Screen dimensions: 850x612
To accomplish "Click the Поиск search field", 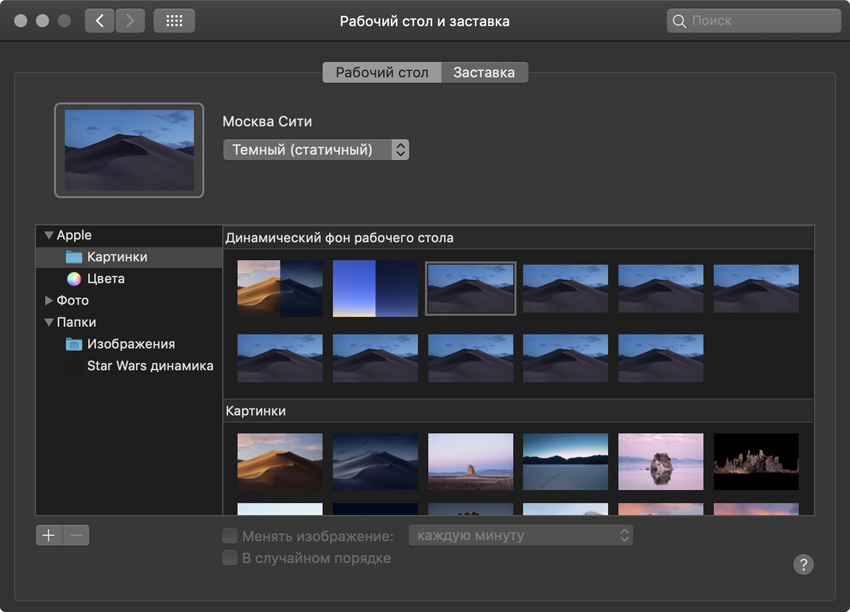I will pyautogui.click(x=754, y=21).
